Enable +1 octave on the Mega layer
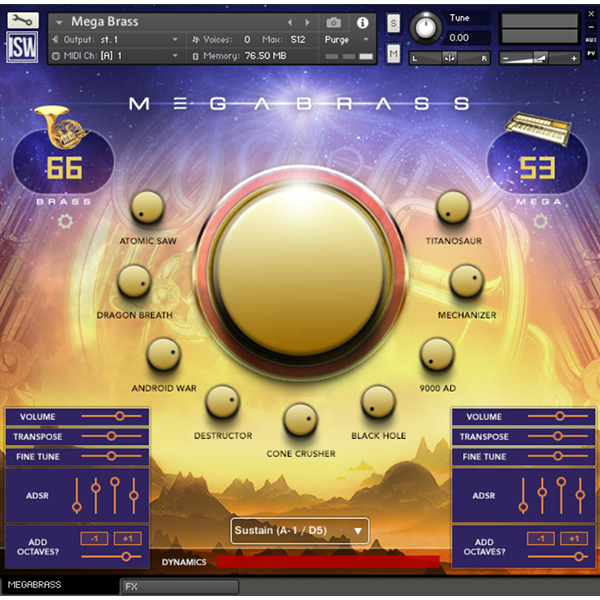Viewport: 600px width, 600px height. (x=574, y=538)
